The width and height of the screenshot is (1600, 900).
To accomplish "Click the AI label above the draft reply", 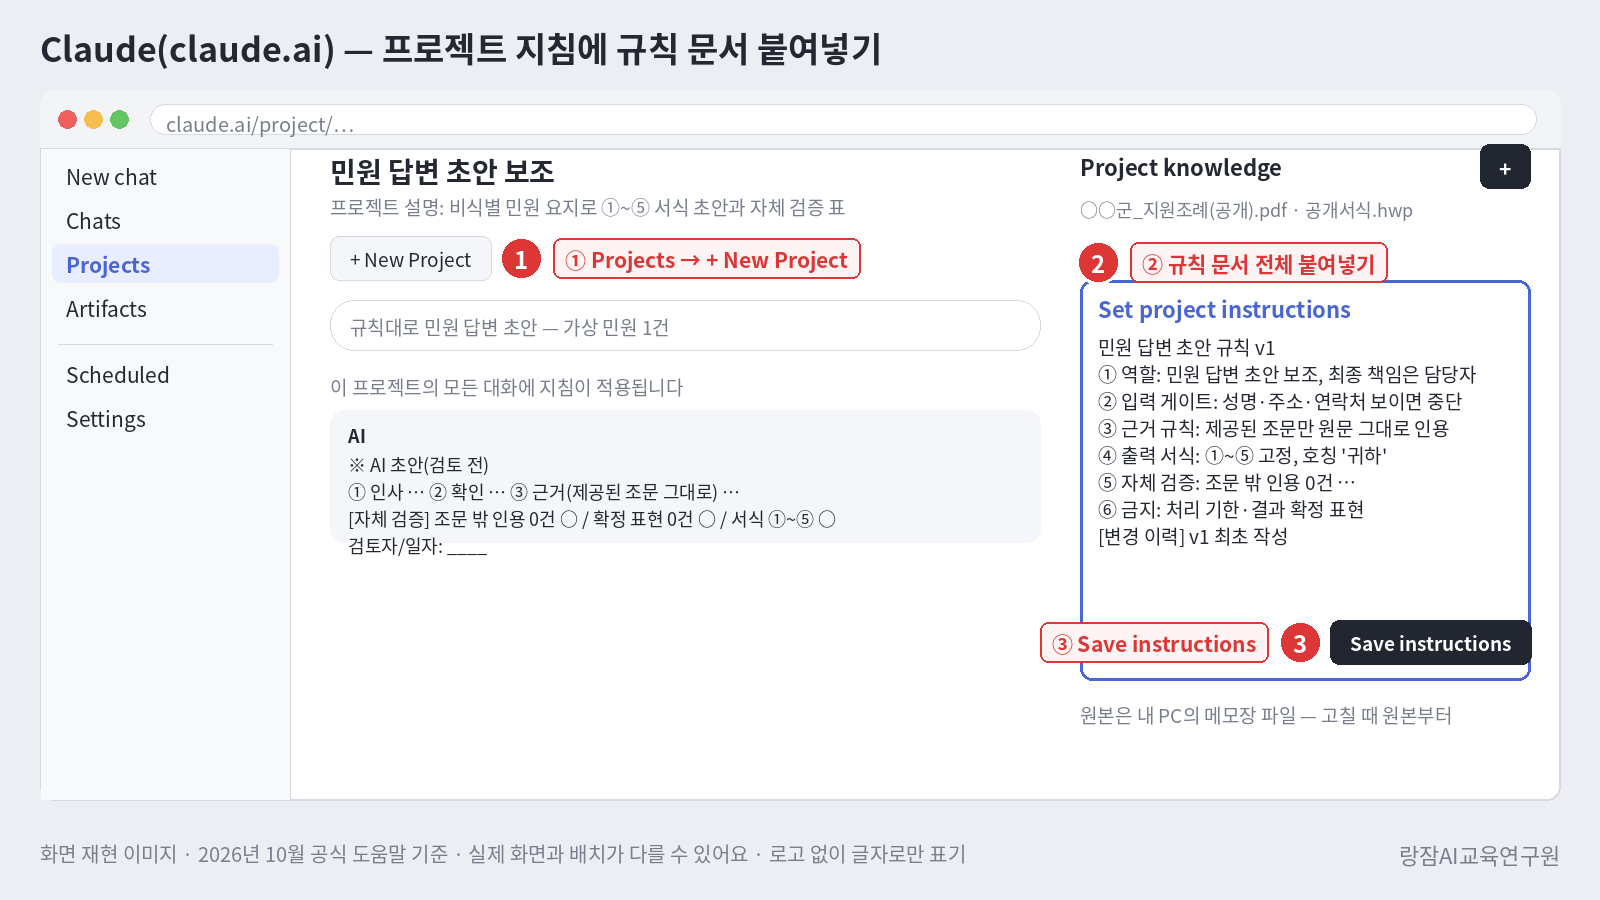I will pyautogui.click(x=357, y=436).
